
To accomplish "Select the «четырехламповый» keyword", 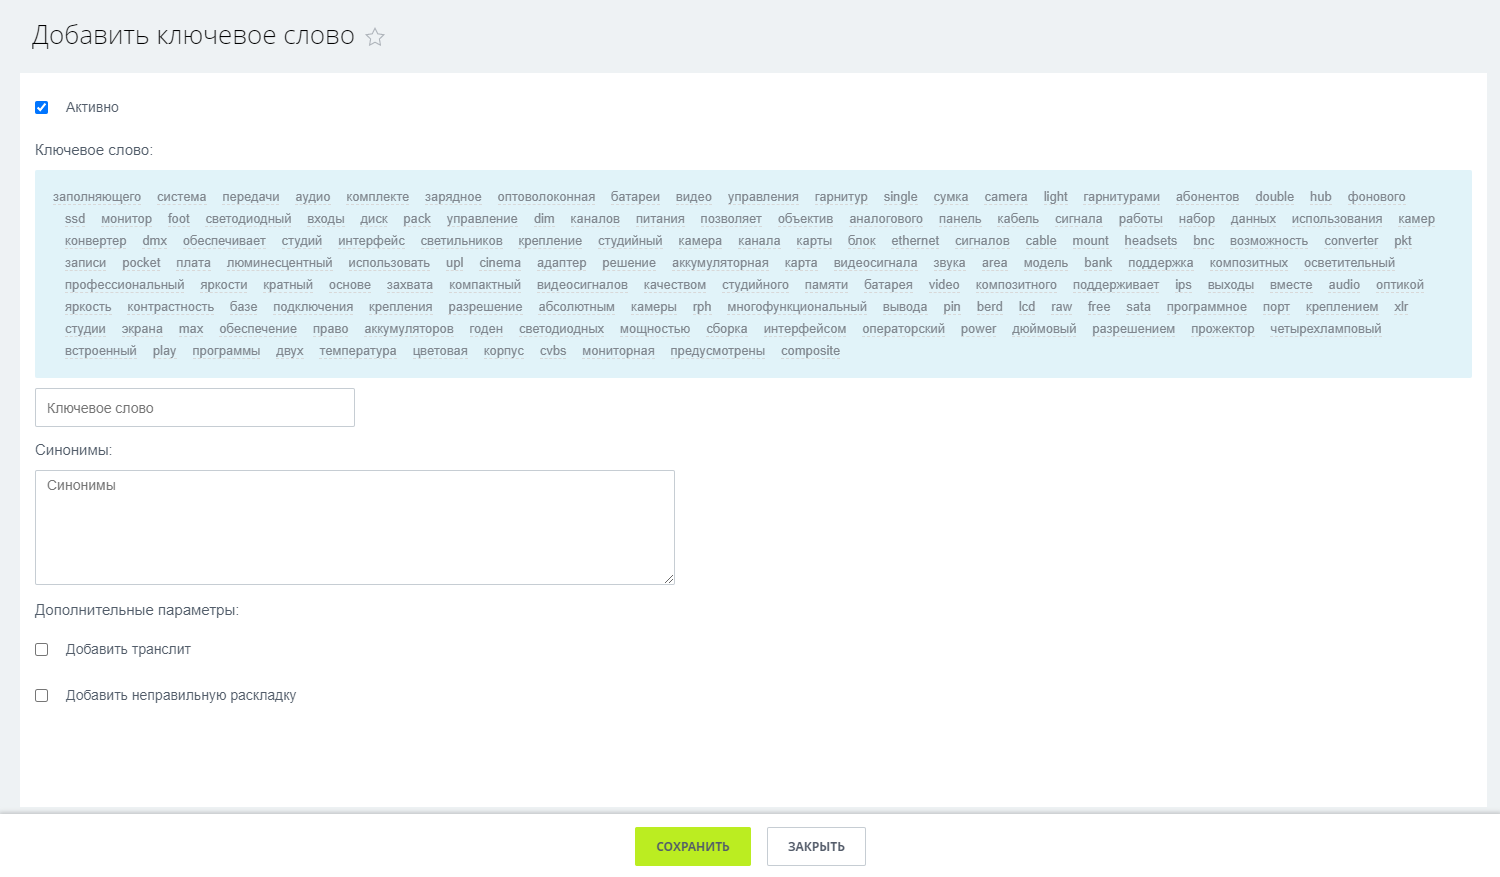I will pos(1325,329).
